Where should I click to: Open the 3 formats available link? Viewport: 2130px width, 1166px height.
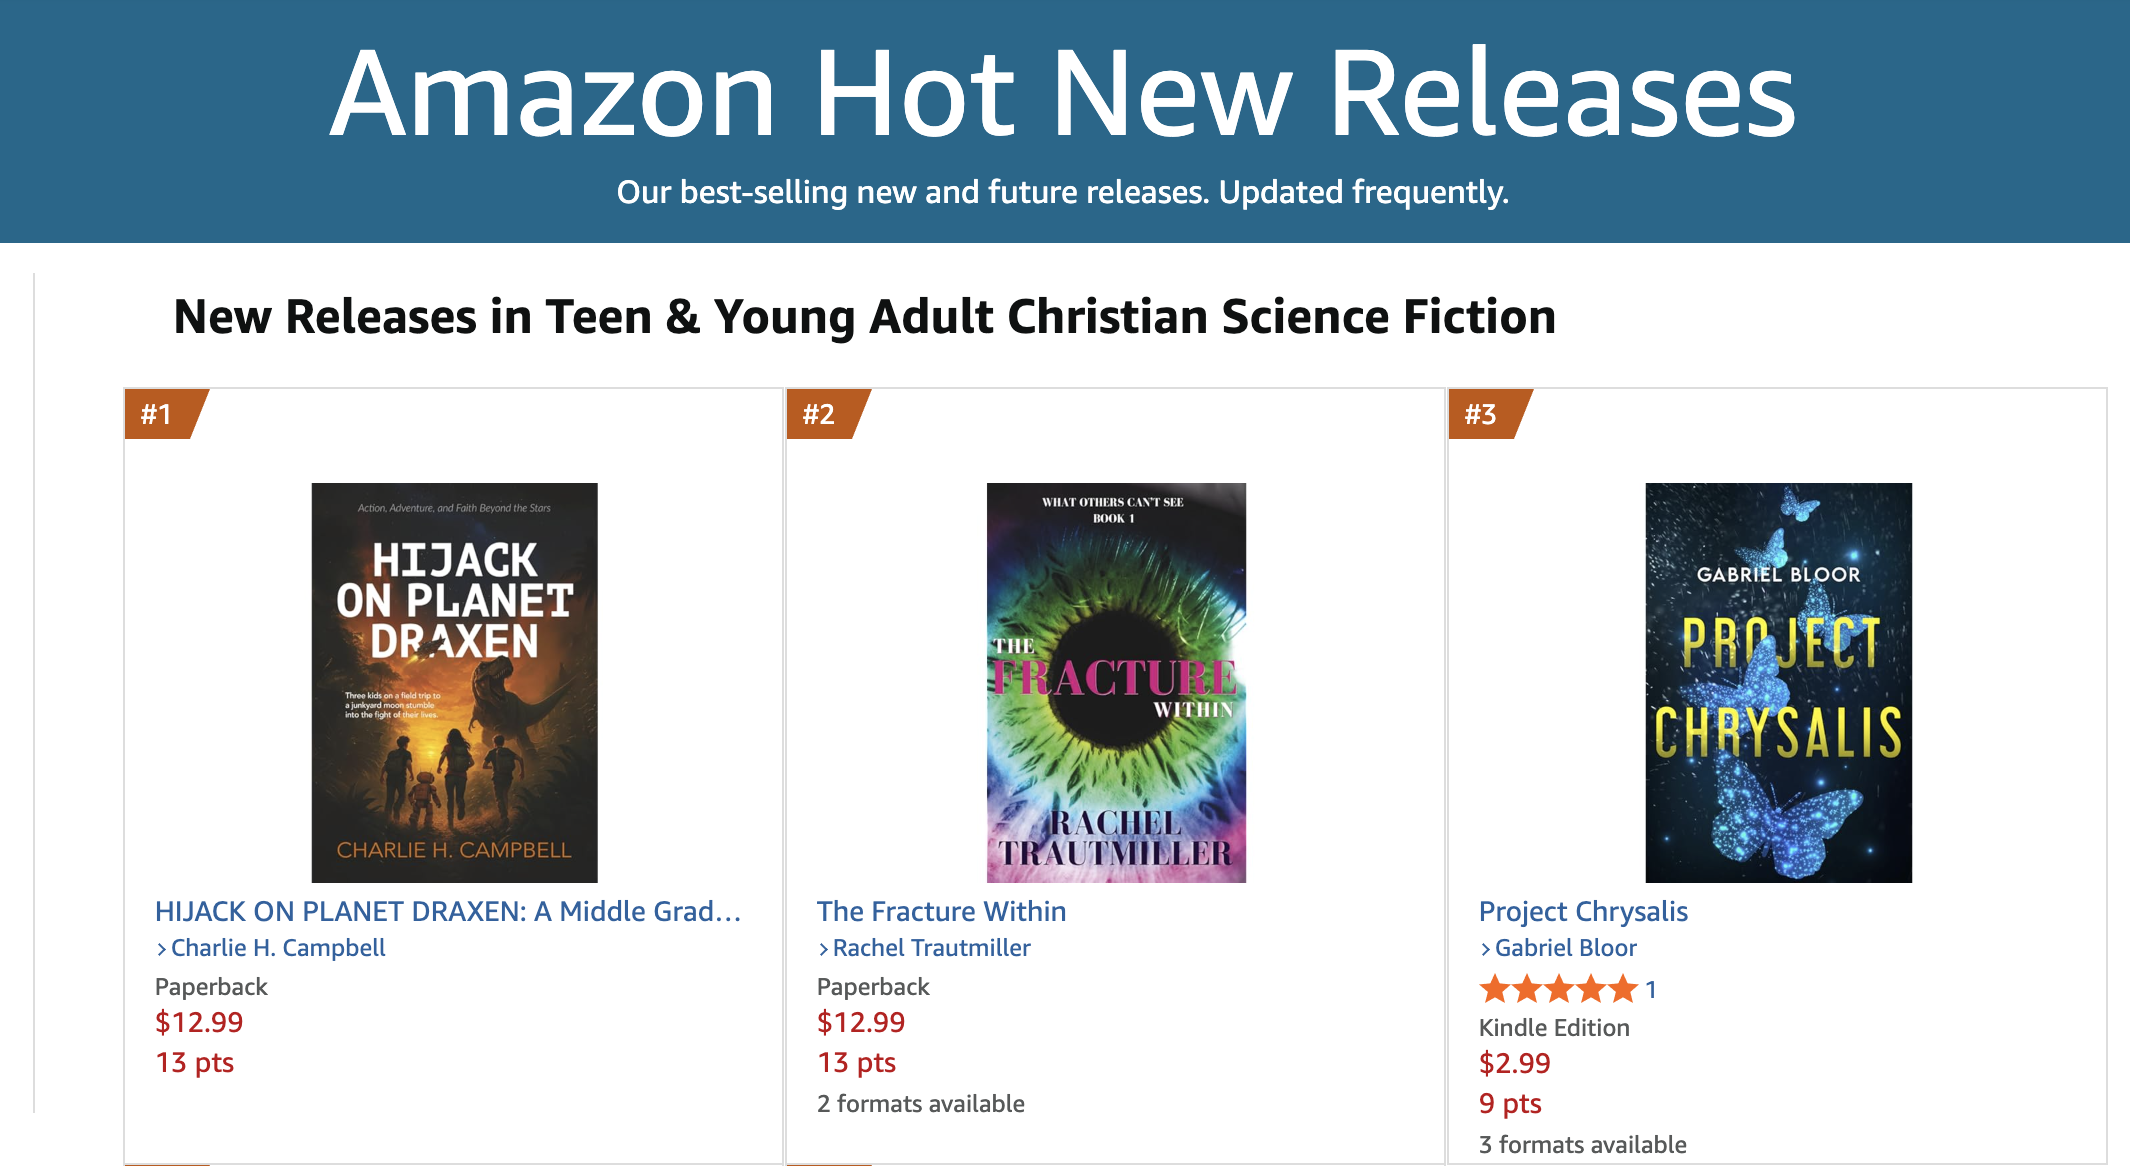pyautogui.click(x=1582, y=1145)
